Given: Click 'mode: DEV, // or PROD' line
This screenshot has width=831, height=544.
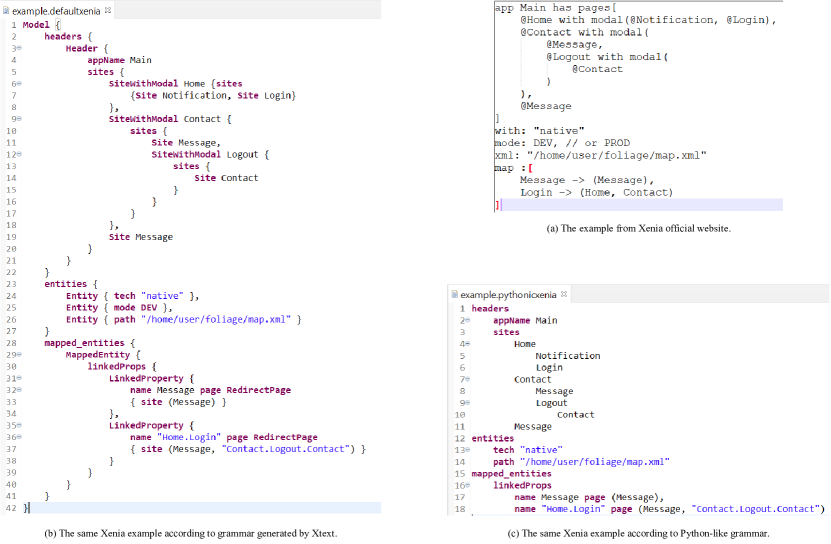Looking at the screenshot, I should click(562, 143).
